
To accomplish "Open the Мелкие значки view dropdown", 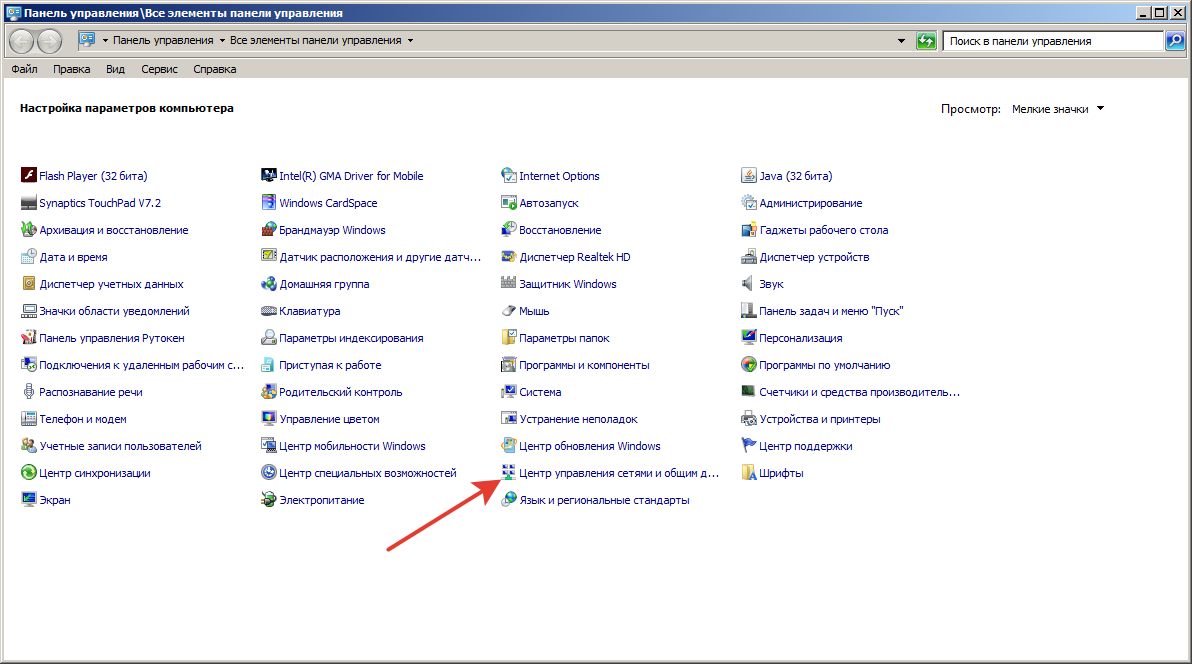I will (x=1057, y=109).
